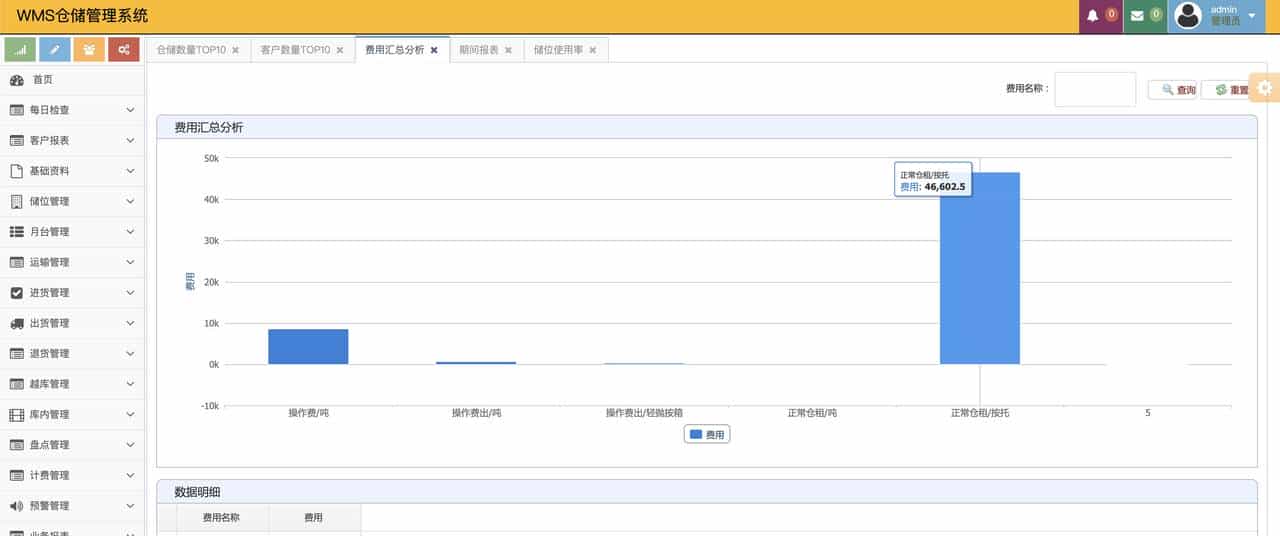The height and width of the screenshot is (536, 1280).
Task: Close the 费用汇总分析 tab
Action: 434,50
